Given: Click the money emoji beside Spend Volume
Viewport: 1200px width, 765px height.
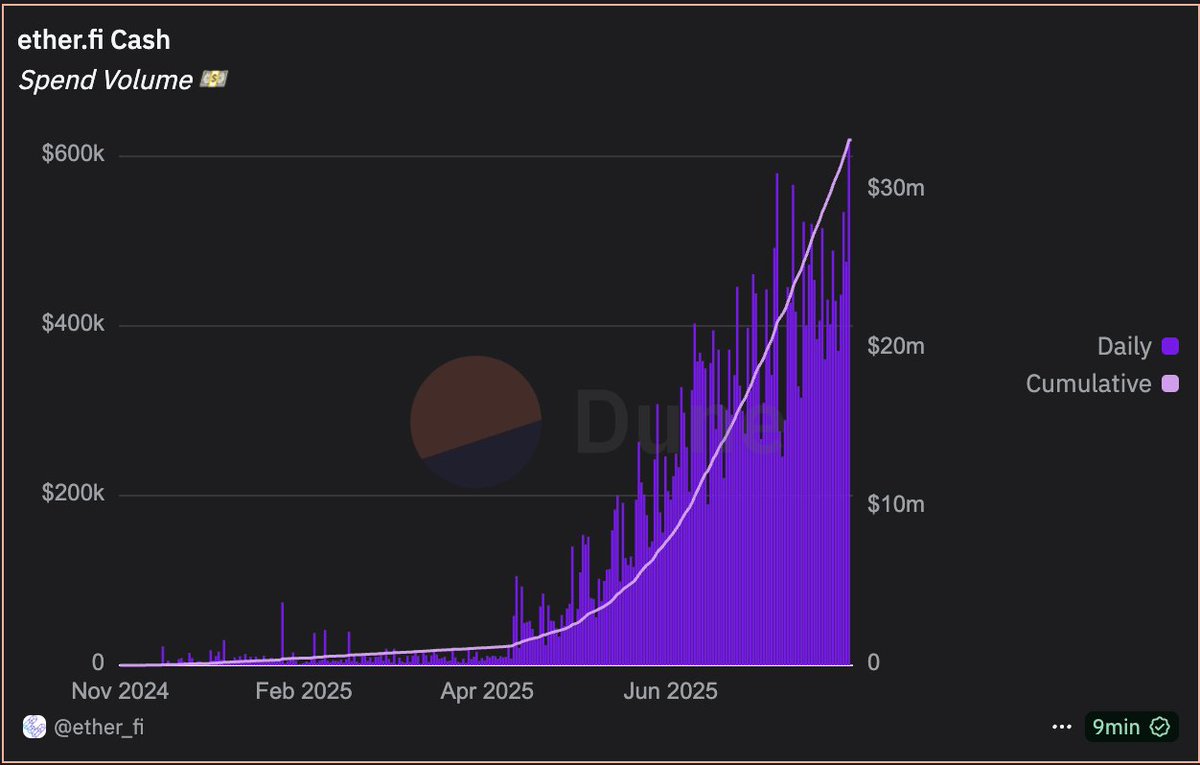Looking at the screenshot, I should click(x=213, y=80).
